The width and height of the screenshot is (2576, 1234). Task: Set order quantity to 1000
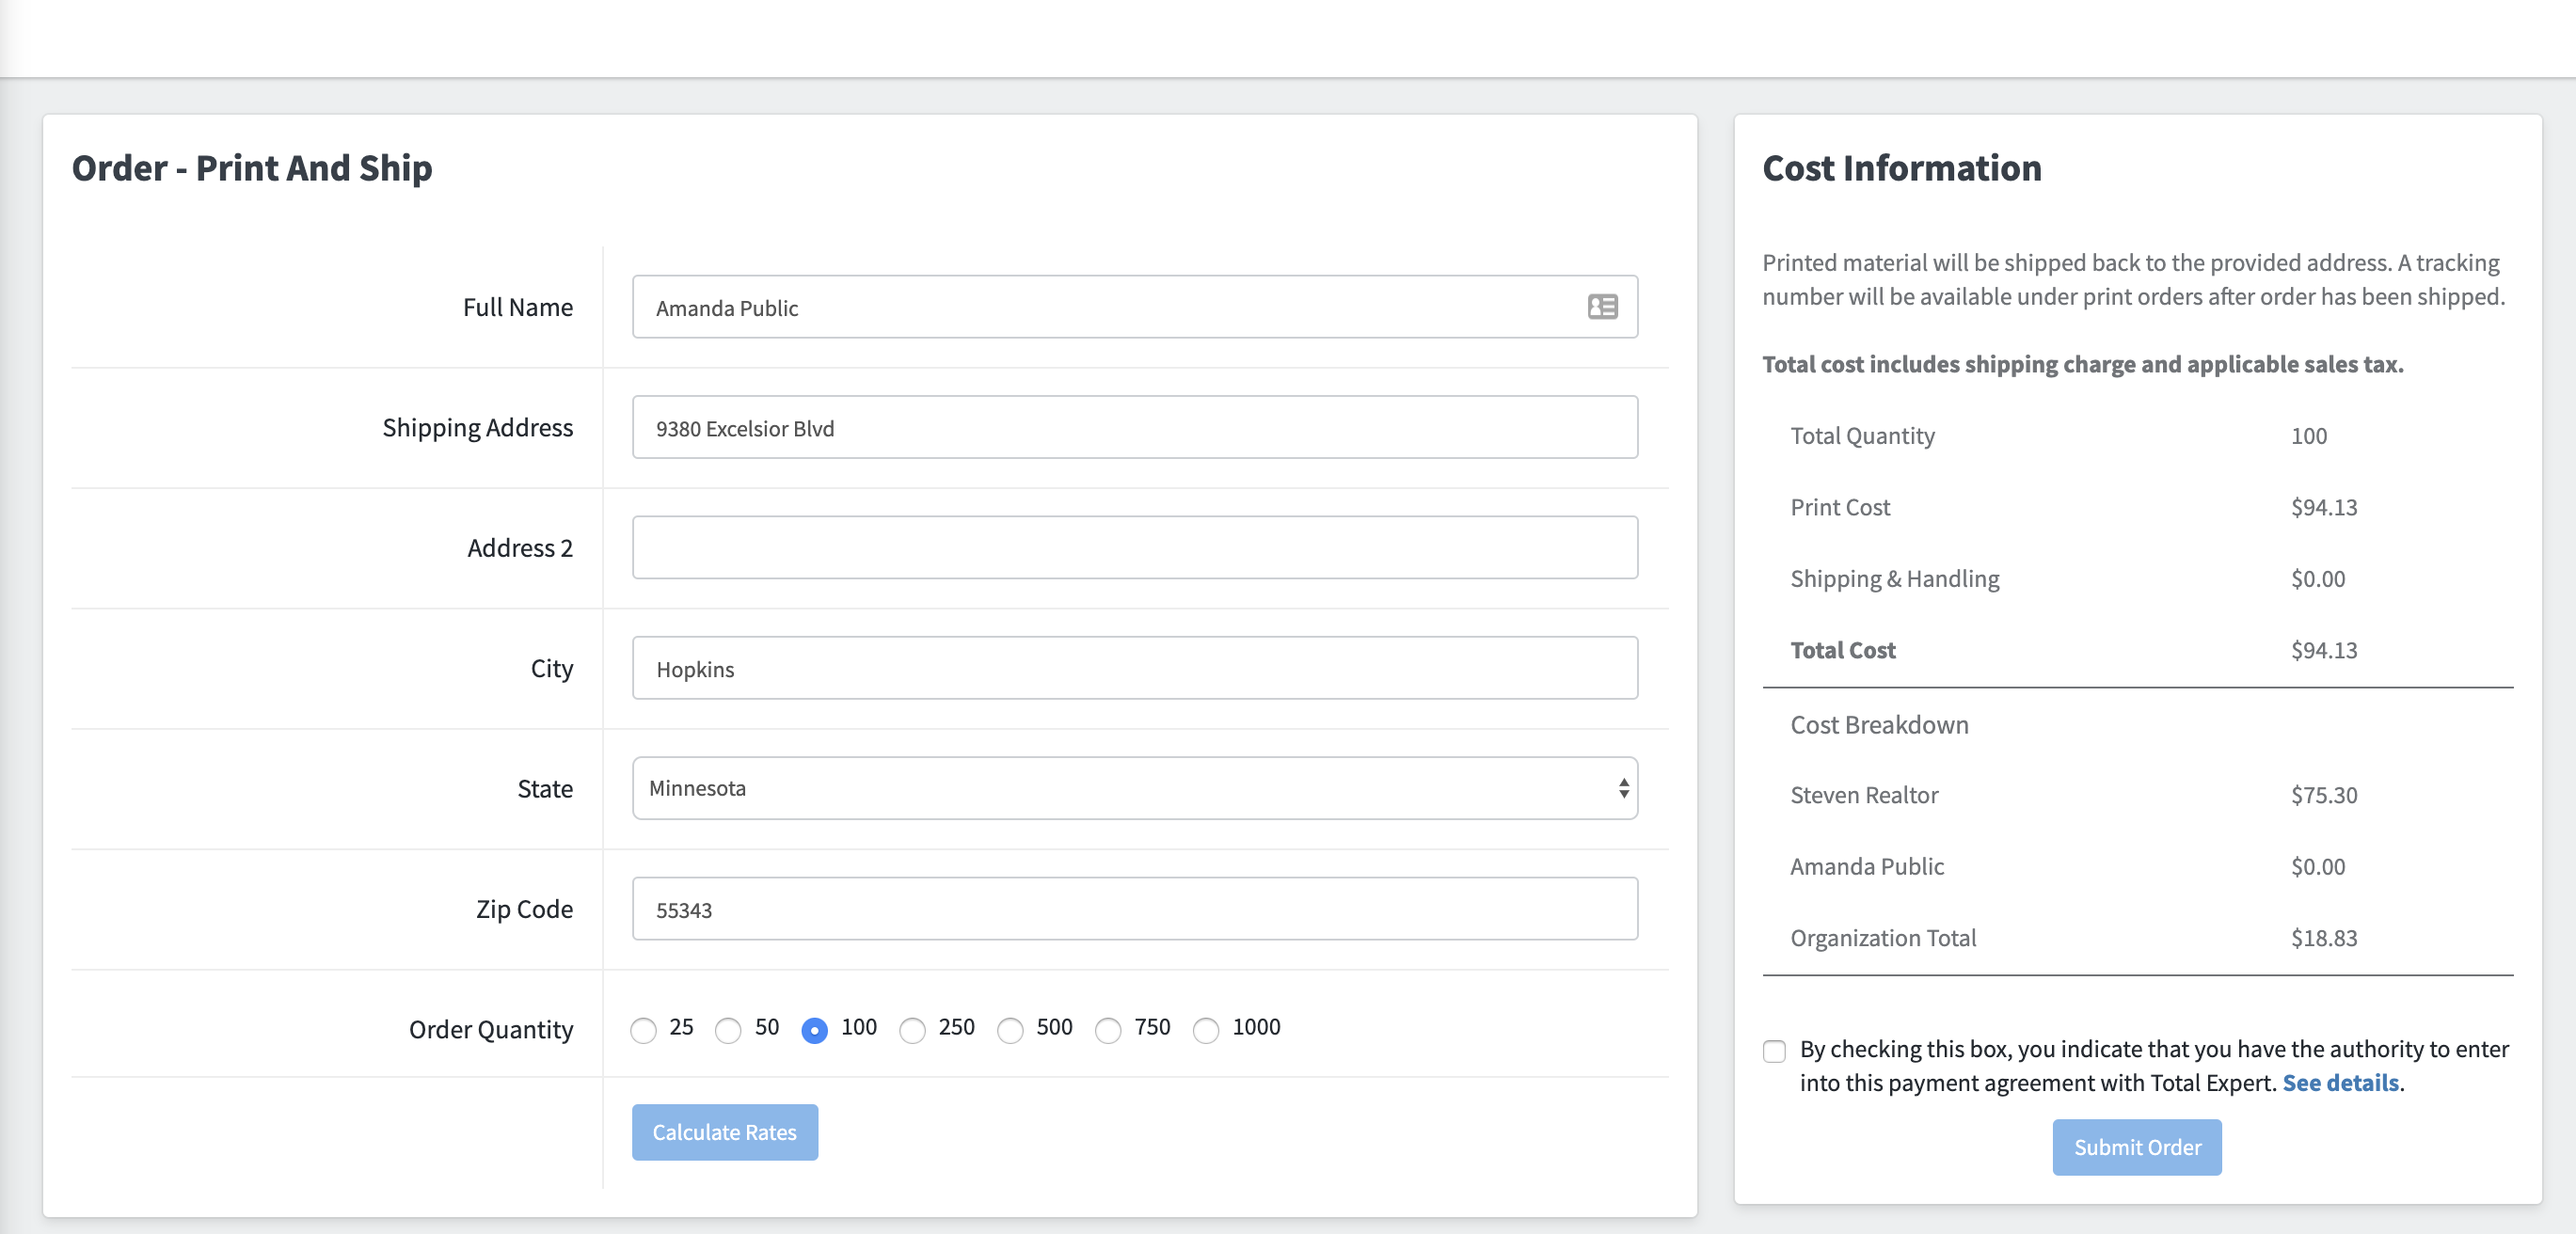[x=1206, y=1030]
